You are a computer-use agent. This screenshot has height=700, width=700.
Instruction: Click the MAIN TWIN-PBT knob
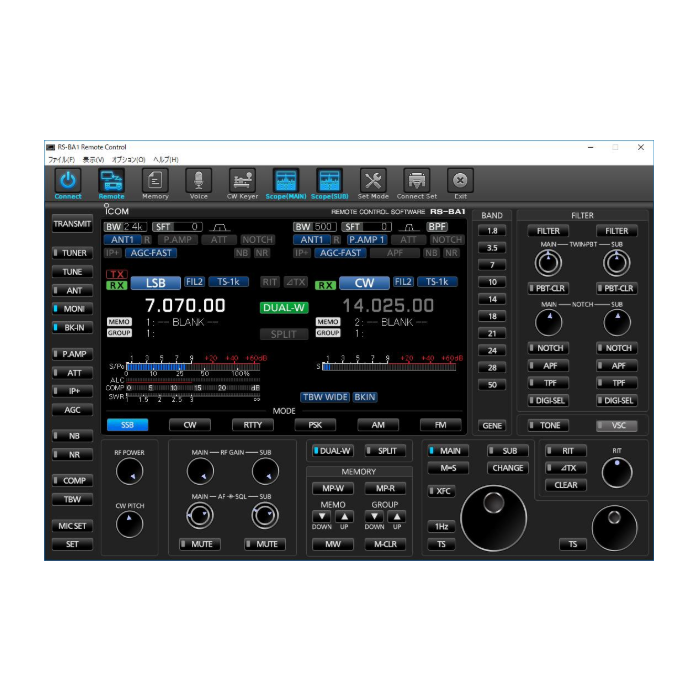tap(548, 263)
